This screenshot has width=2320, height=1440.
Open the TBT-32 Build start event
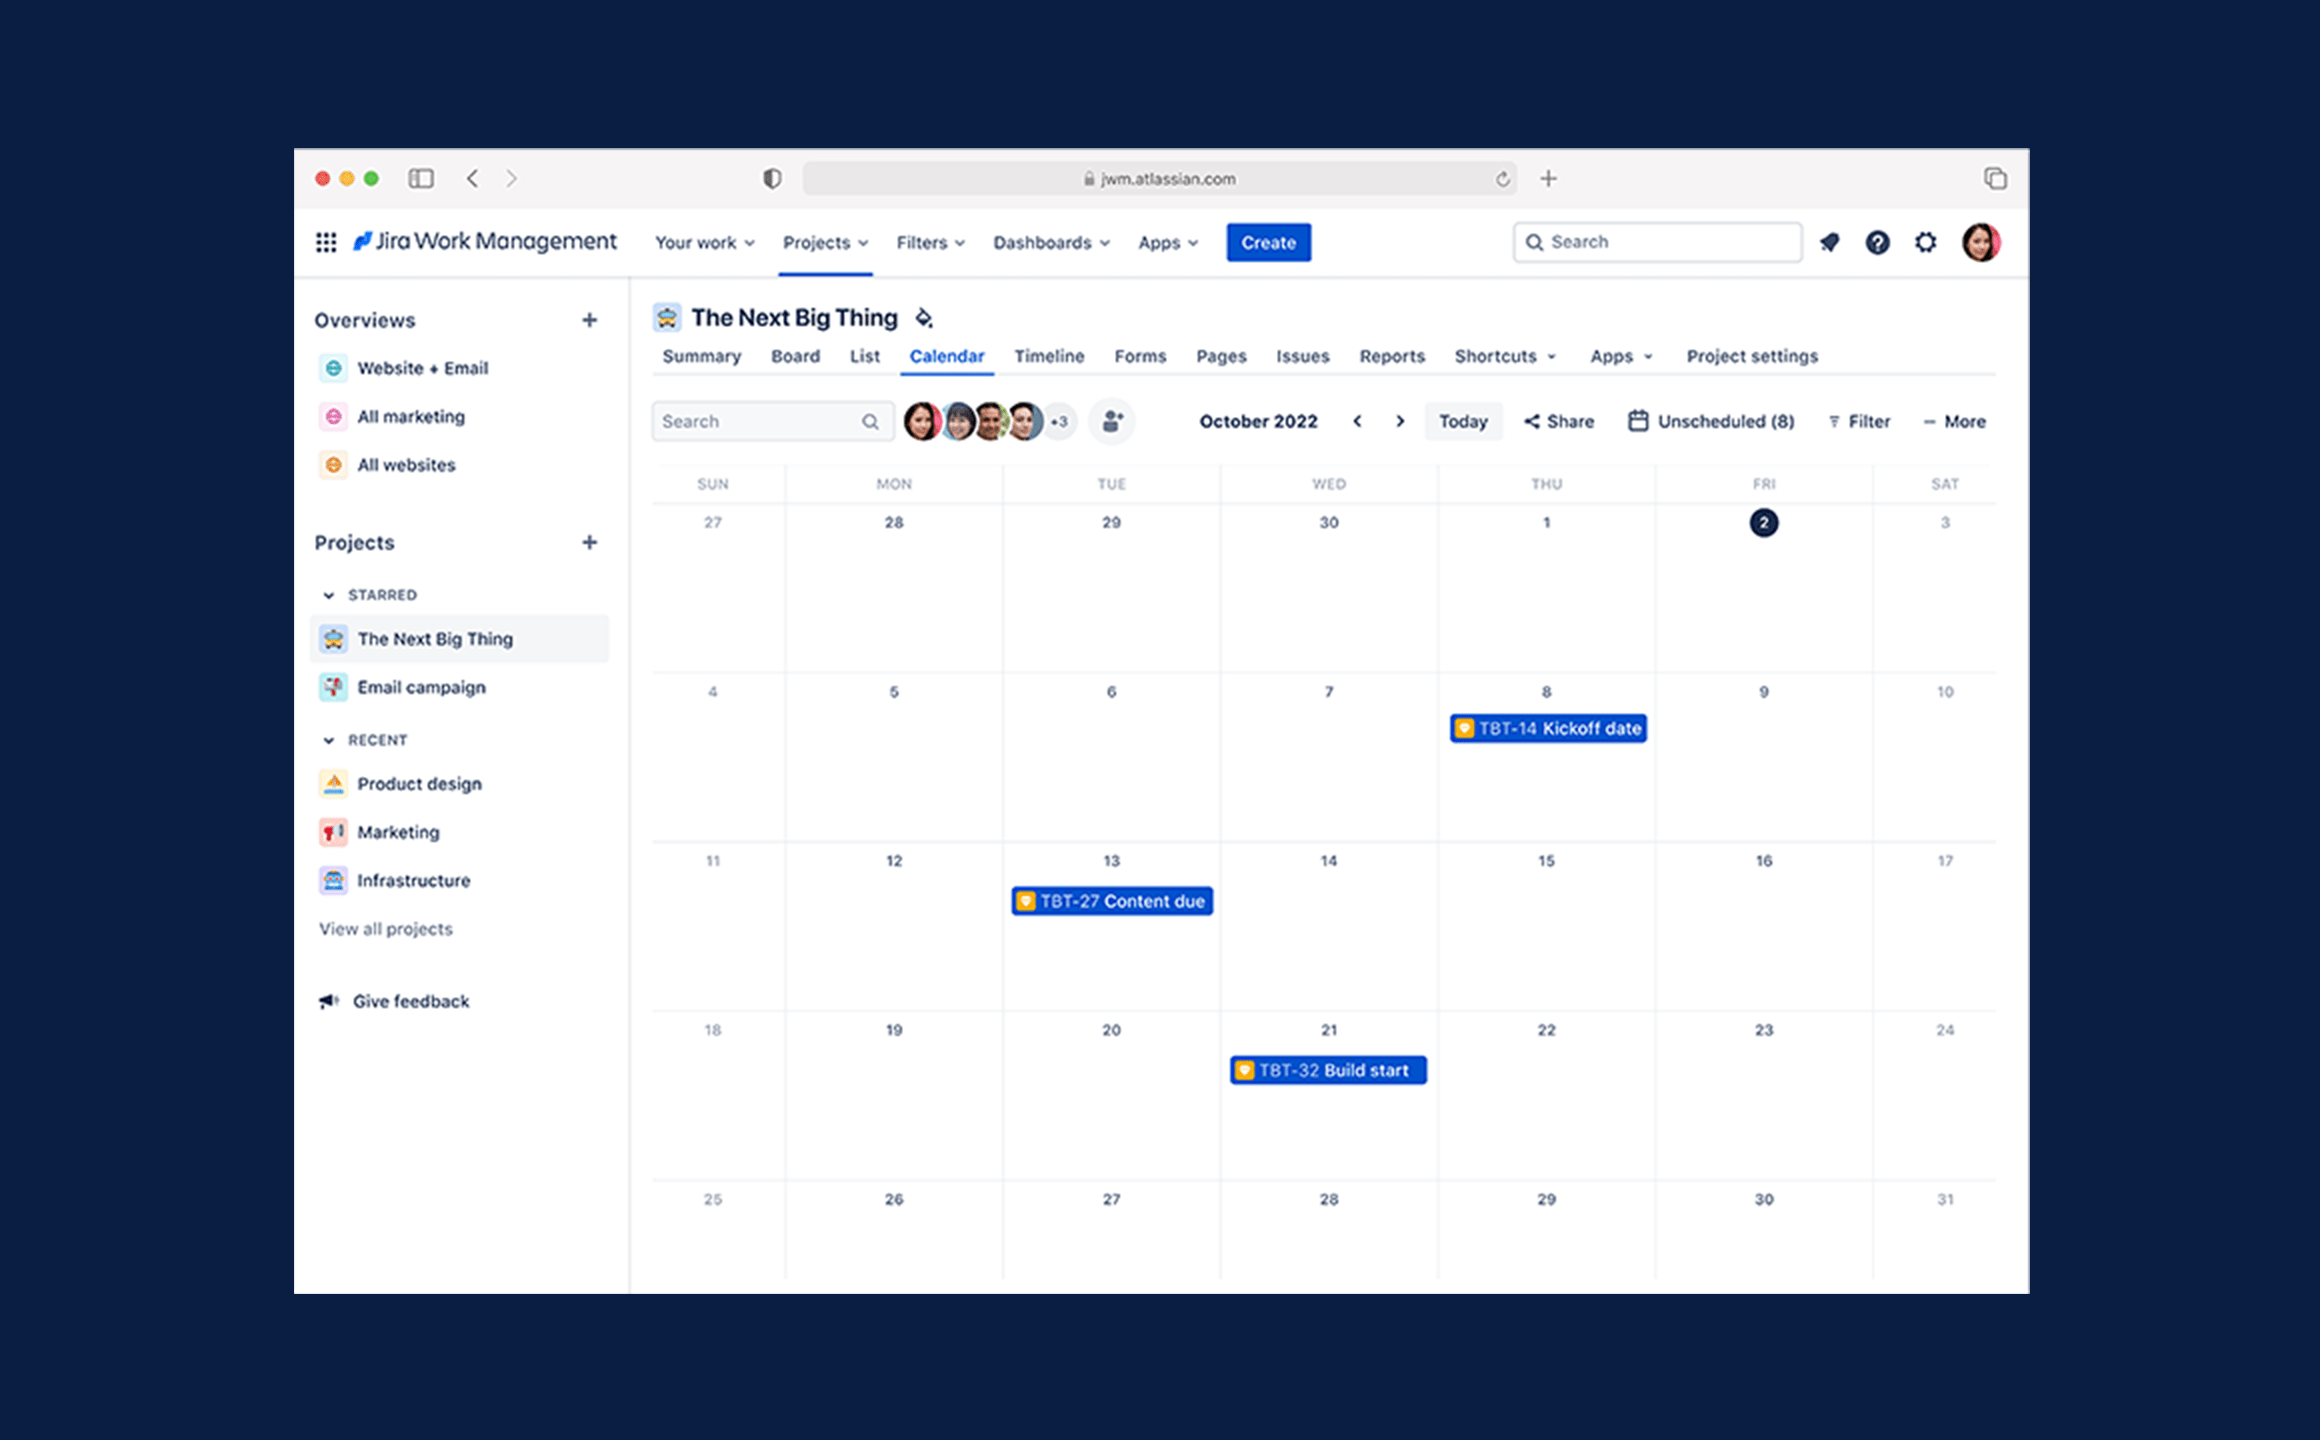coord(1328,1070)
